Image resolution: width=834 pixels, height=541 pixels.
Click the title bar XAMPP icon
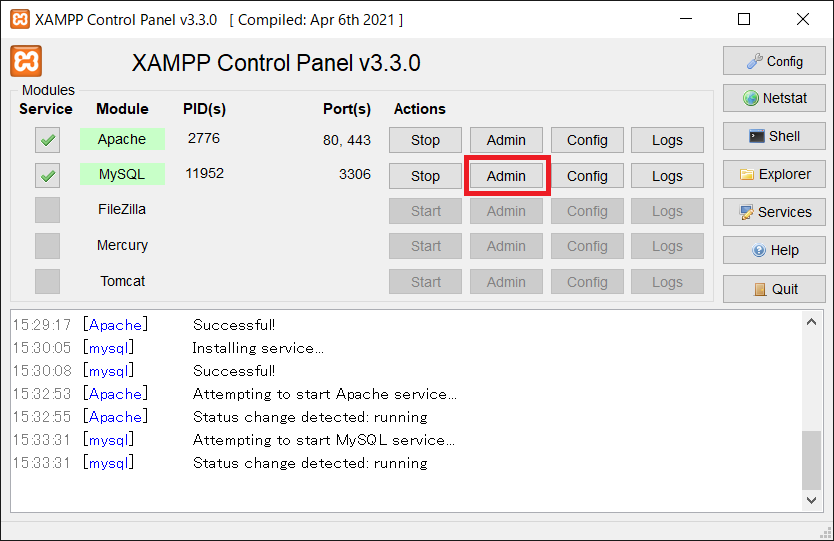[x=20, y=19]
